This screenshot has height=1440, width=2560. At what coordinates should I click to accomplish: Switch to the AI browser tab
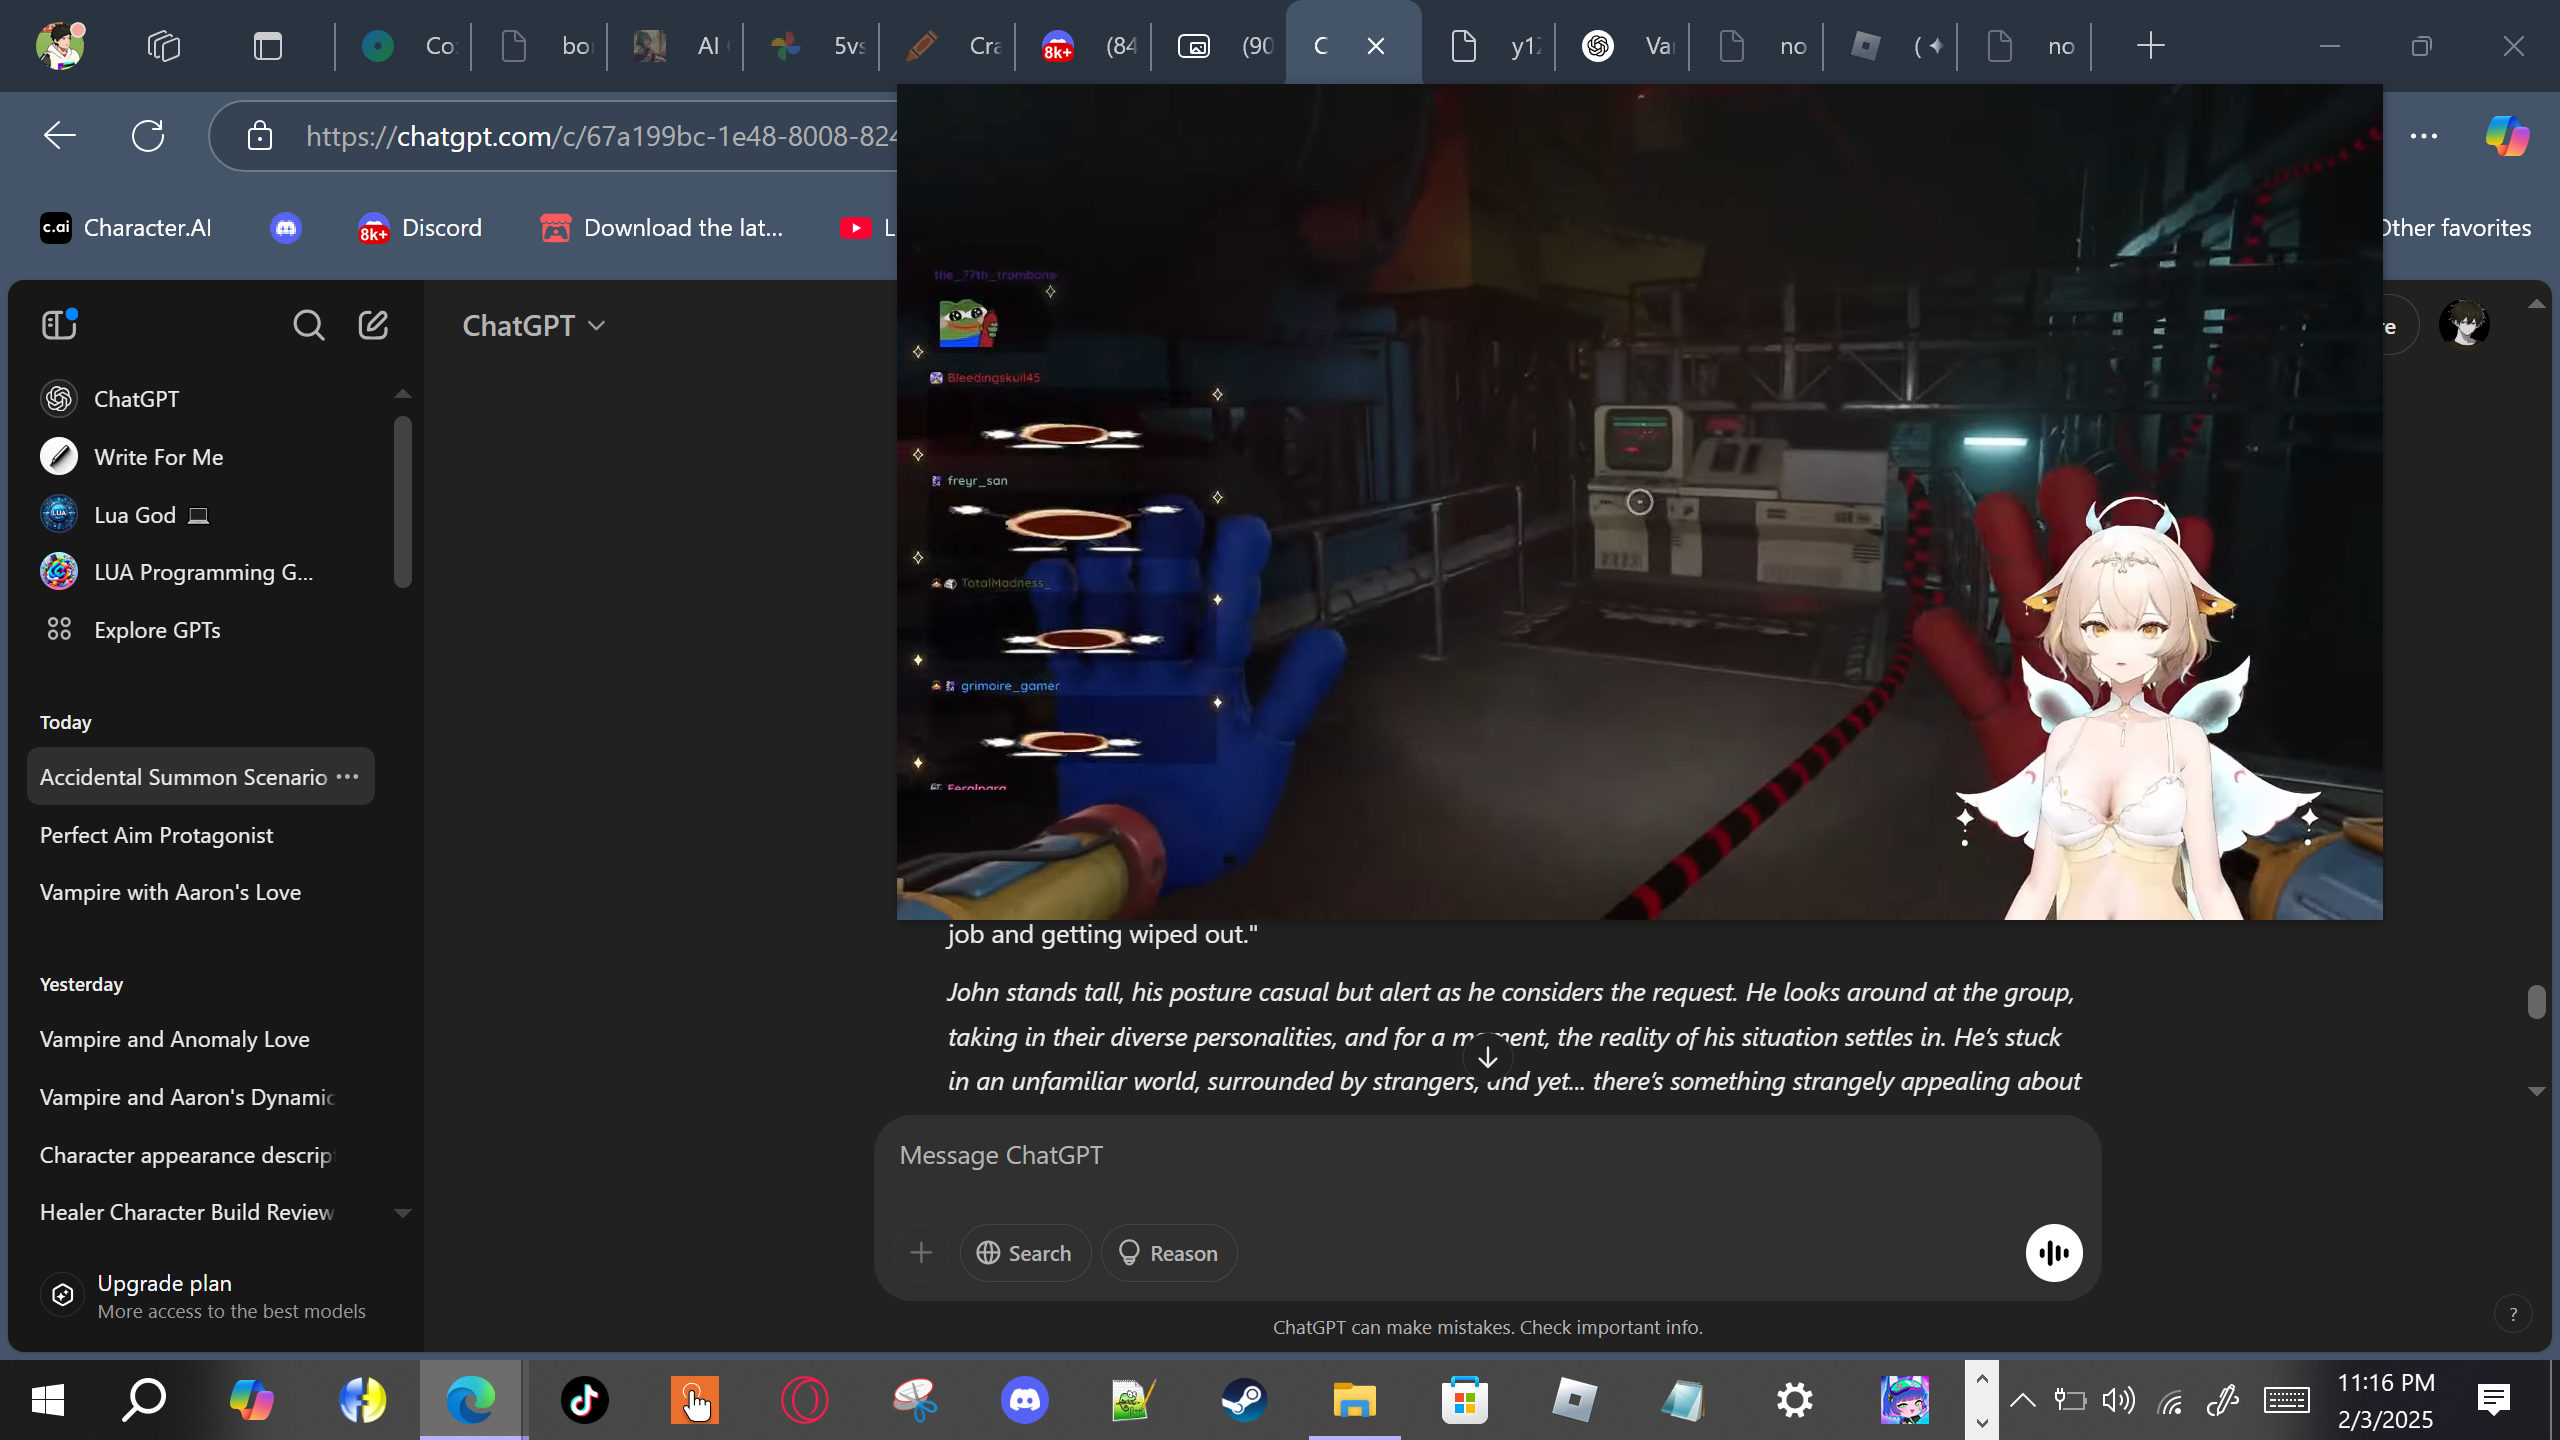(x=677, y=46)
